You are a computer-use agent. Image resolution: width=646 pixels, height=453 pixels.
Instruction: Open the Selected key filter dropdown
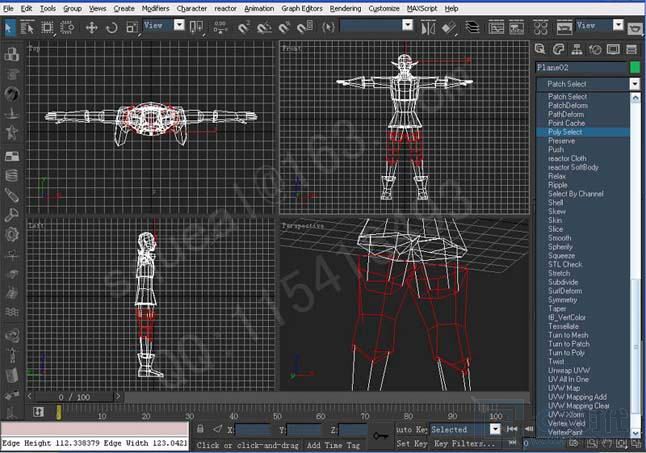[x=495, y=430]
